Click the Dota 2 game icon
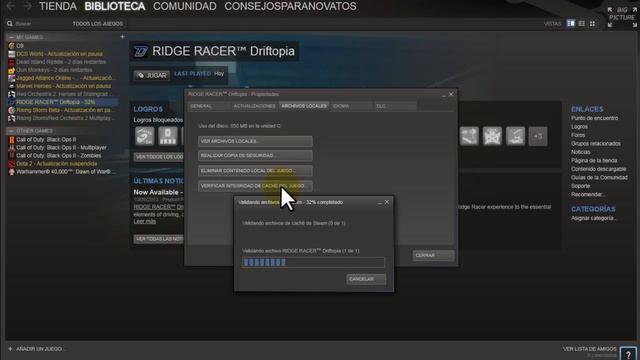This screenshot has height=360, width=640. (11, 164)
